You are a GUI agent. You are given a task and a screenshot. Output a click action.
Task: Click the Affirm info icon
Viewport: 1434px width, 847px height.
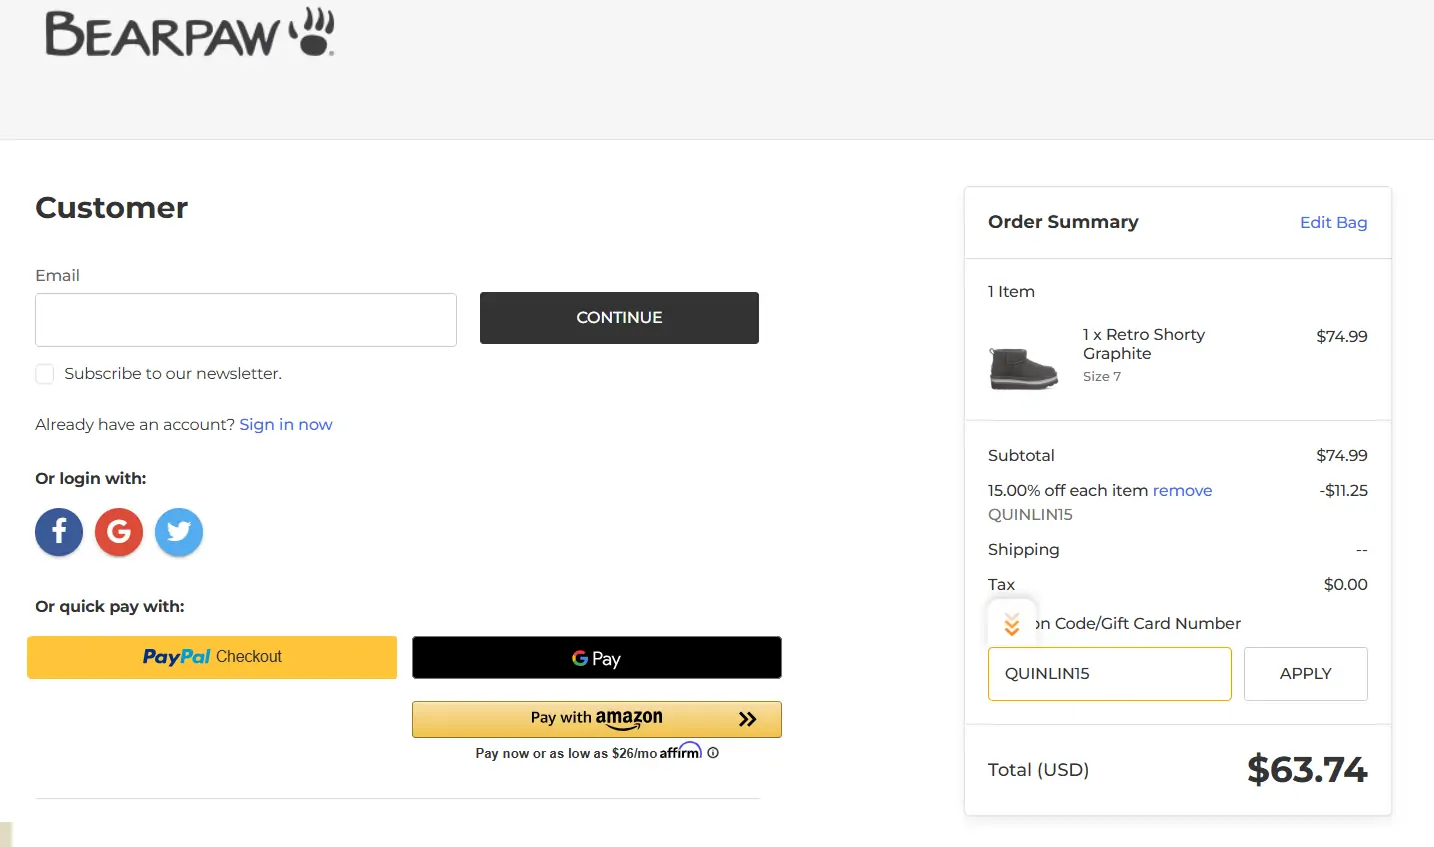713,753
